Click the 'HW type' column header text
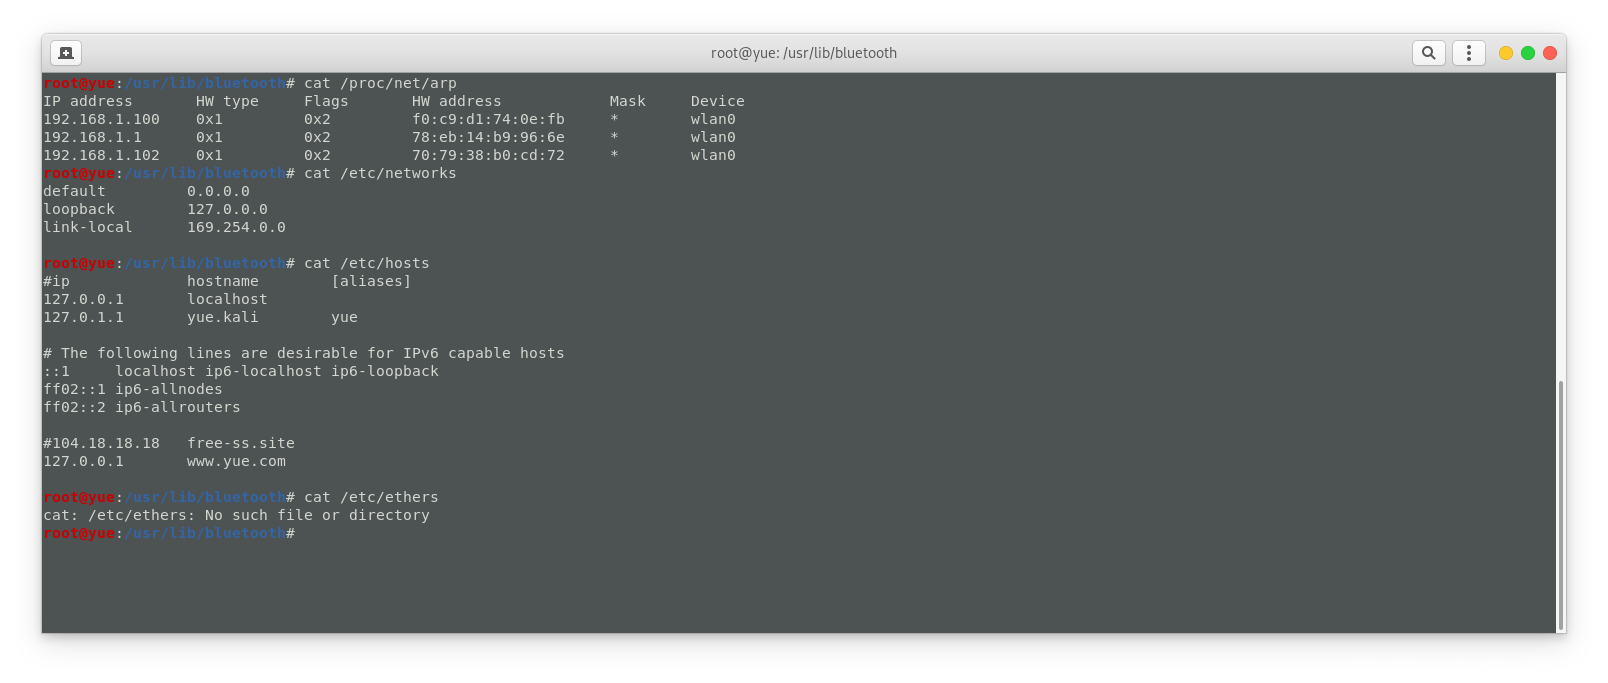This screenshot has width=1608, height=683. pos(227,101)
